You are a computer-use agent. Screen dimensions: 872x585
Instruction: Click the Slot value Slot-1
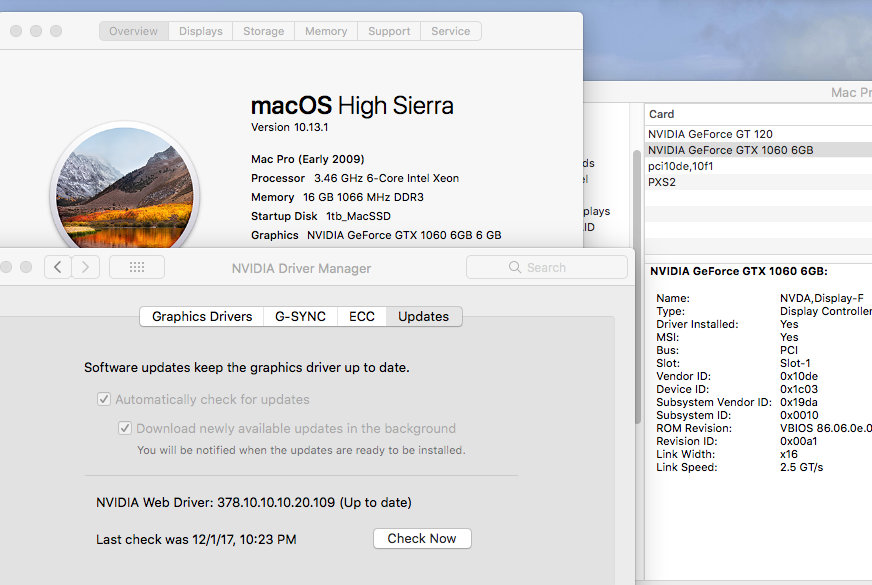click(795, 363)
